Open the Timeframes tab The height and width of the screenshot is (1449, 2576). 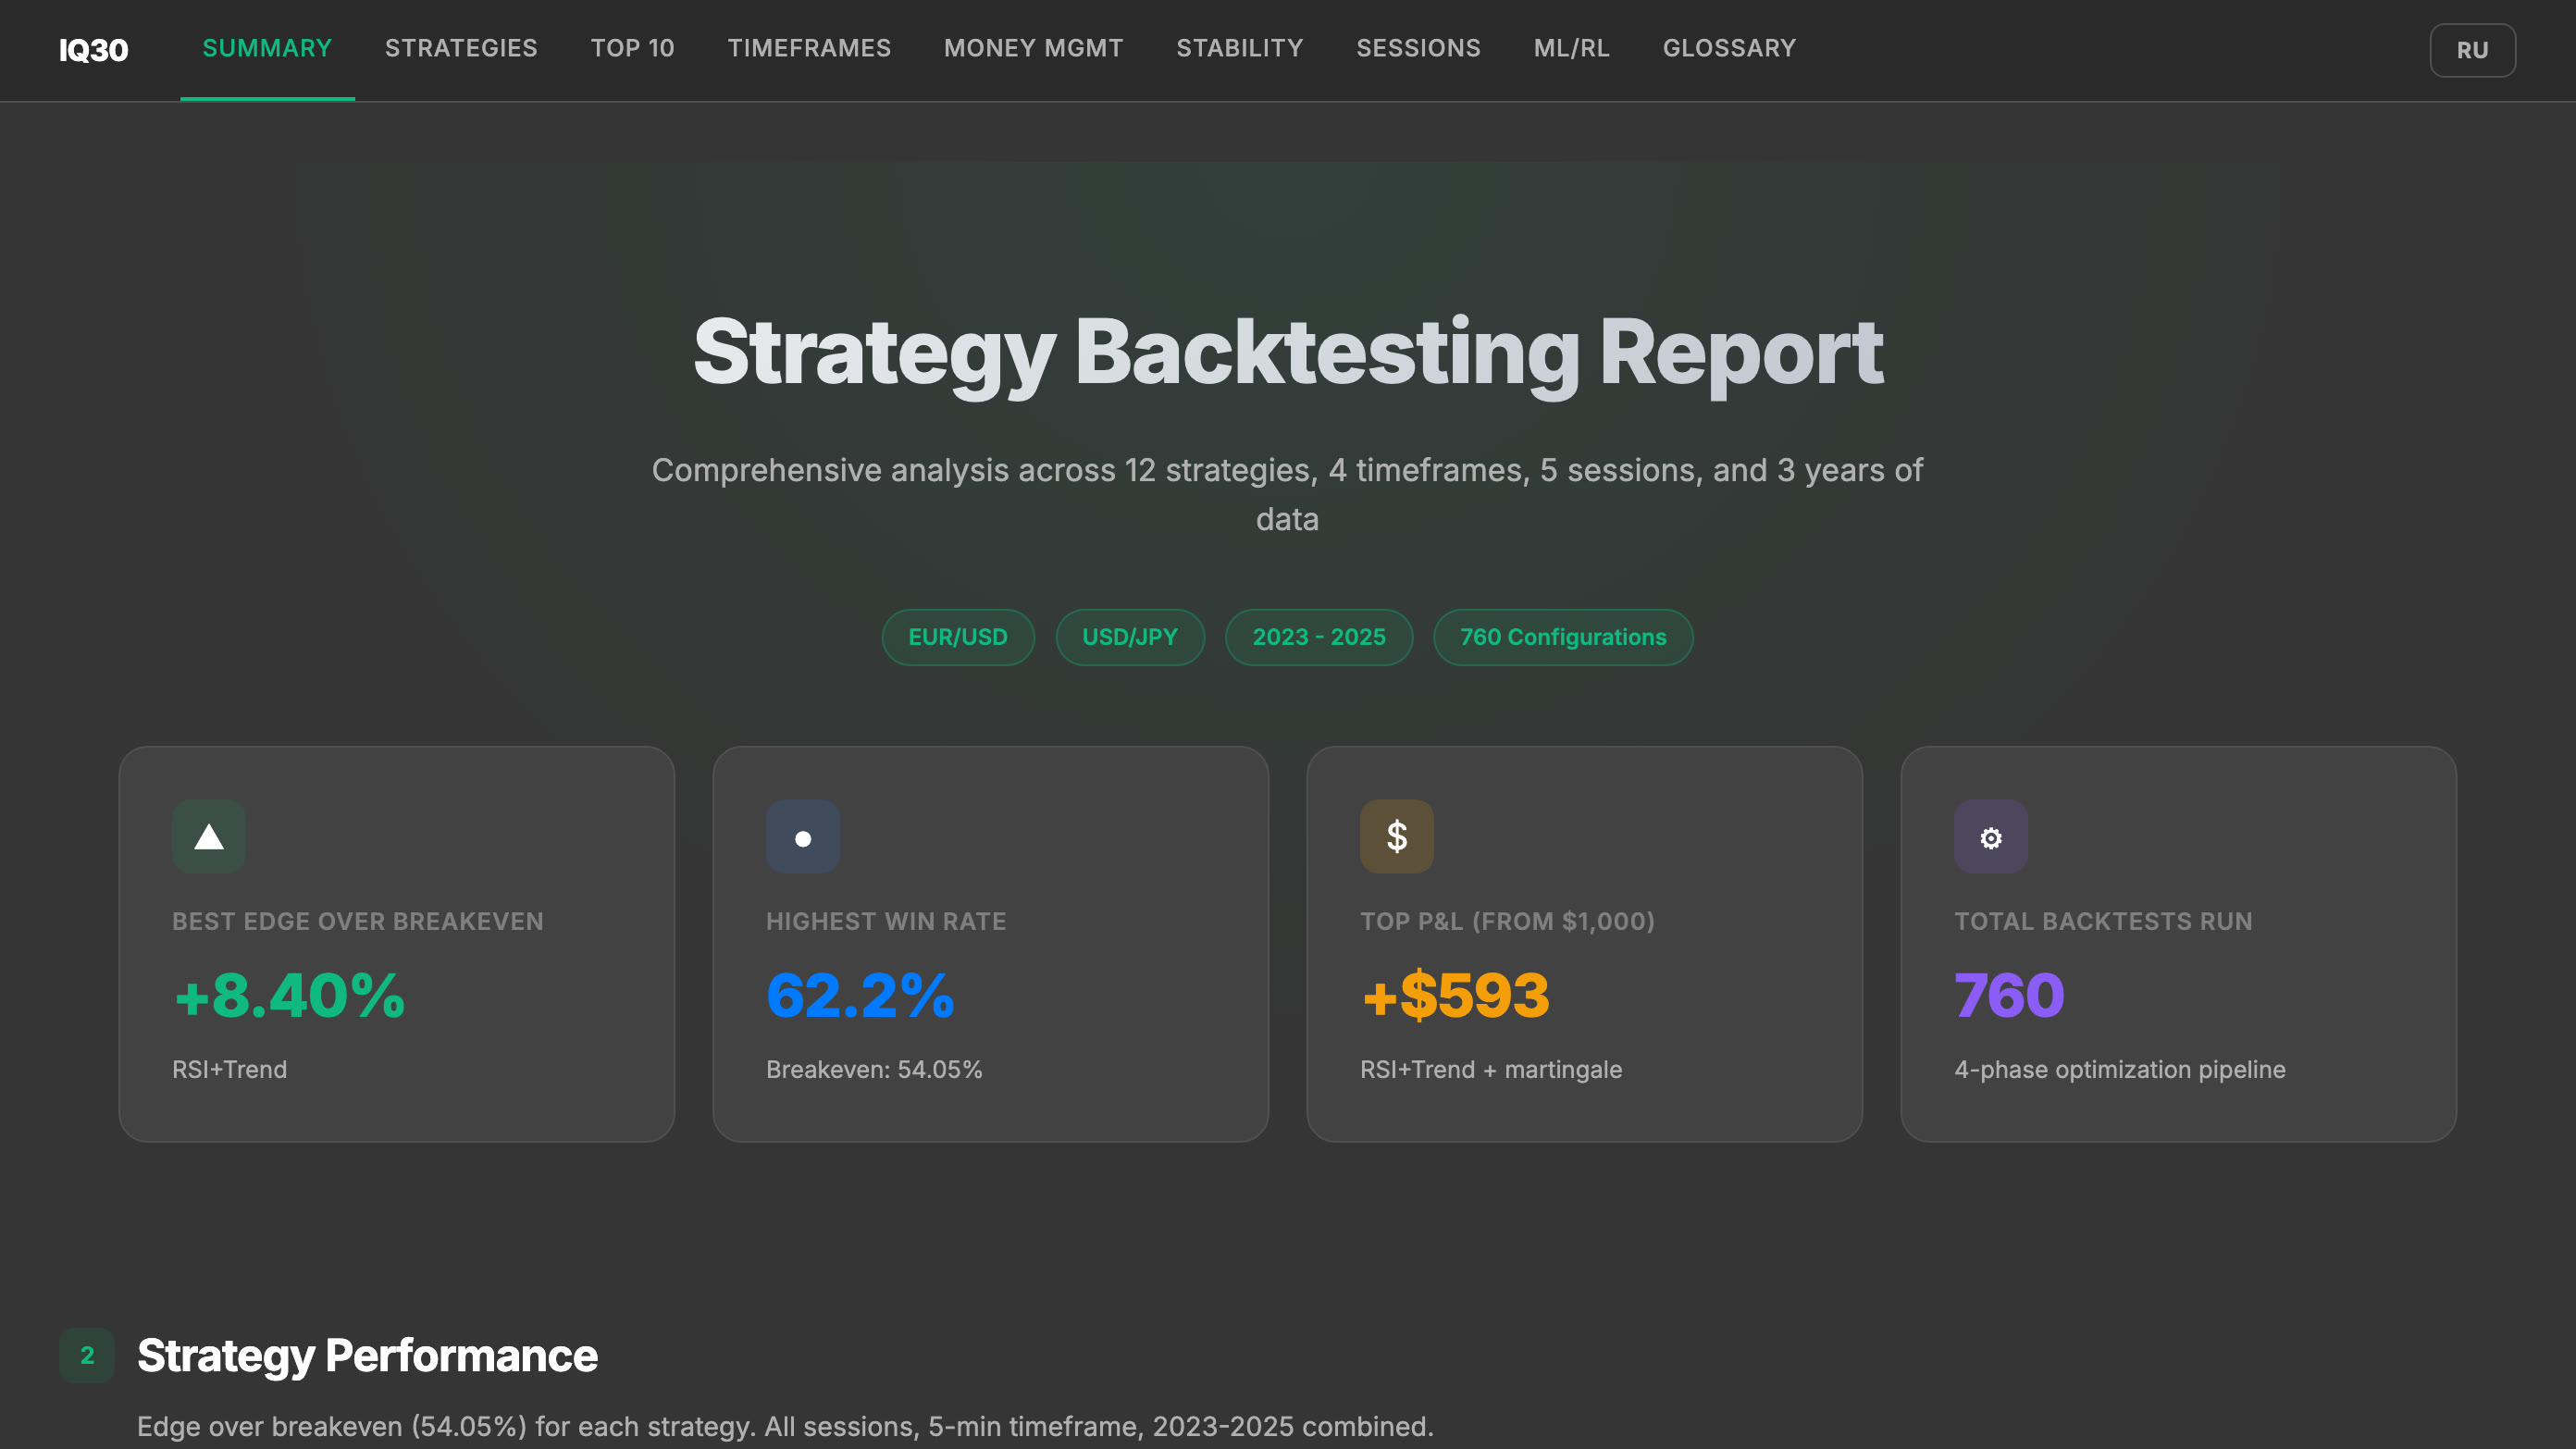[809, 48]
